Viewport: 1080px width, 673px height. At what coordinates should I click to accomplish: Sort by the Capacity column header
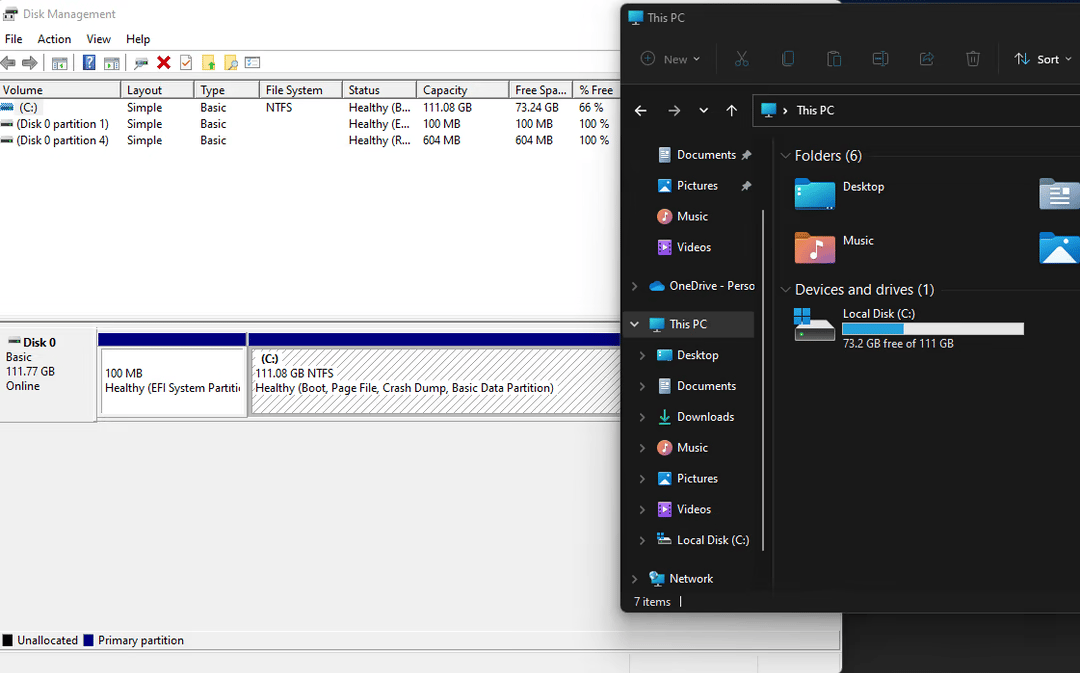(463, 90)
